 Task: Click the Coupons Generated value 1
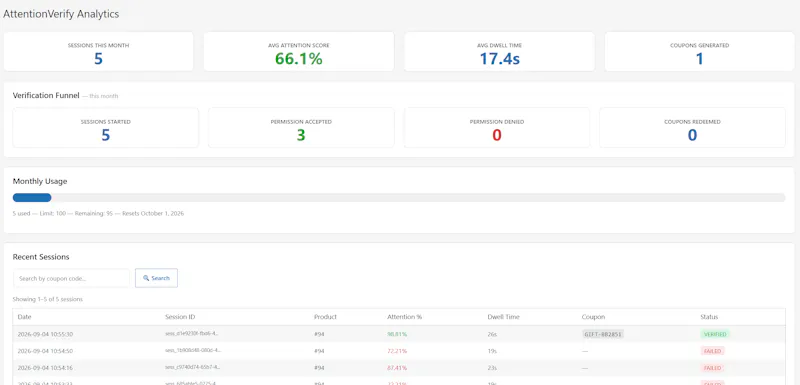point(699,59)
